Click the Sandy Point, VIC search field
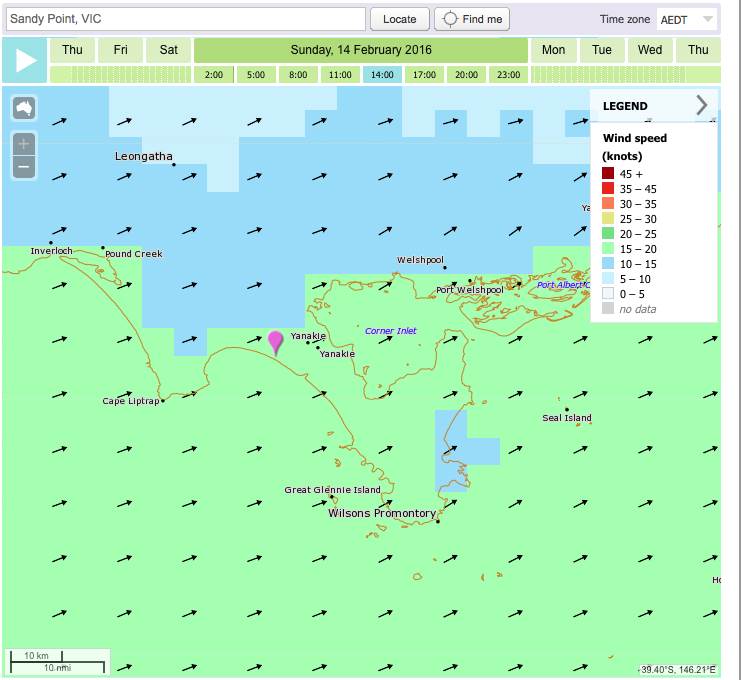 pyautogui.click(x=184, y=19)
